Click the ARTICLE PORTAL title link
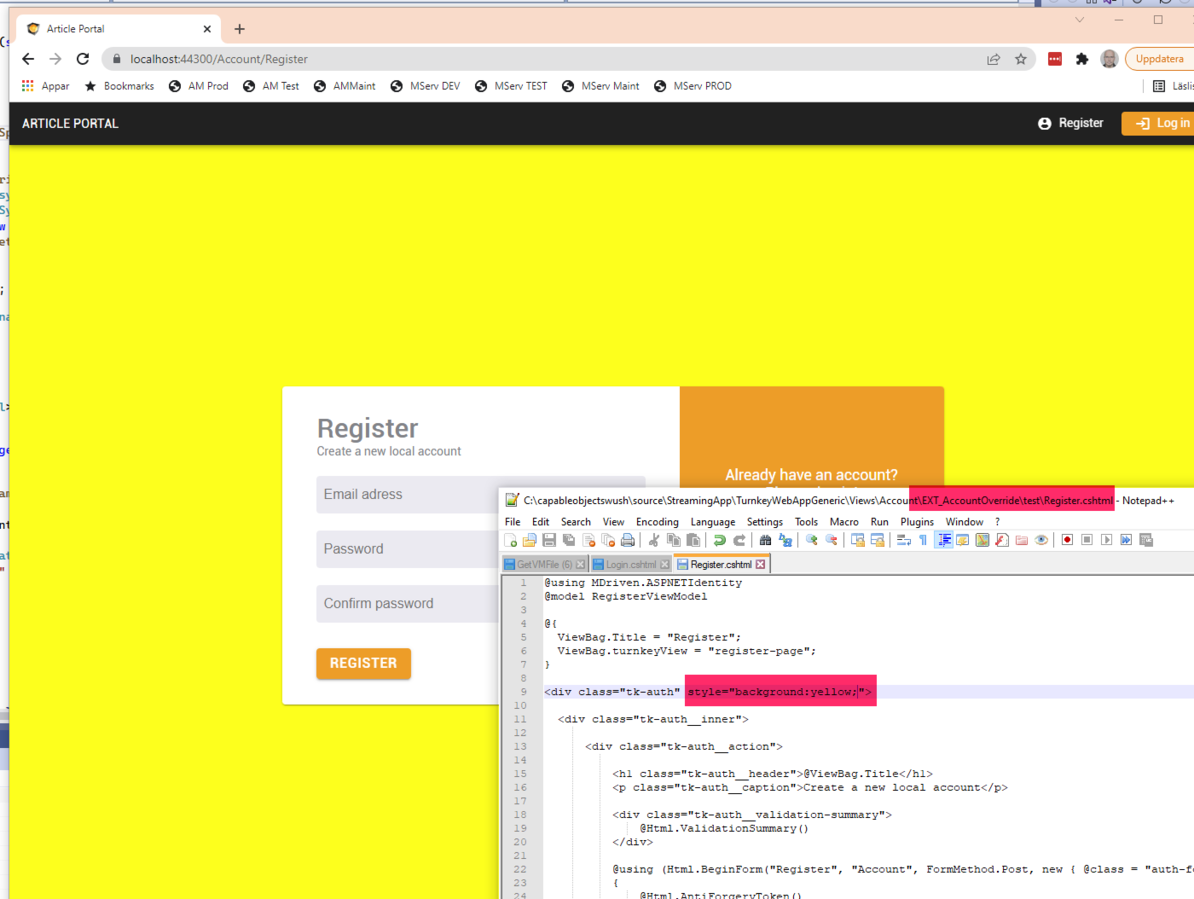The width and height of the screenshot is (1194, 899). coord(70,123)
